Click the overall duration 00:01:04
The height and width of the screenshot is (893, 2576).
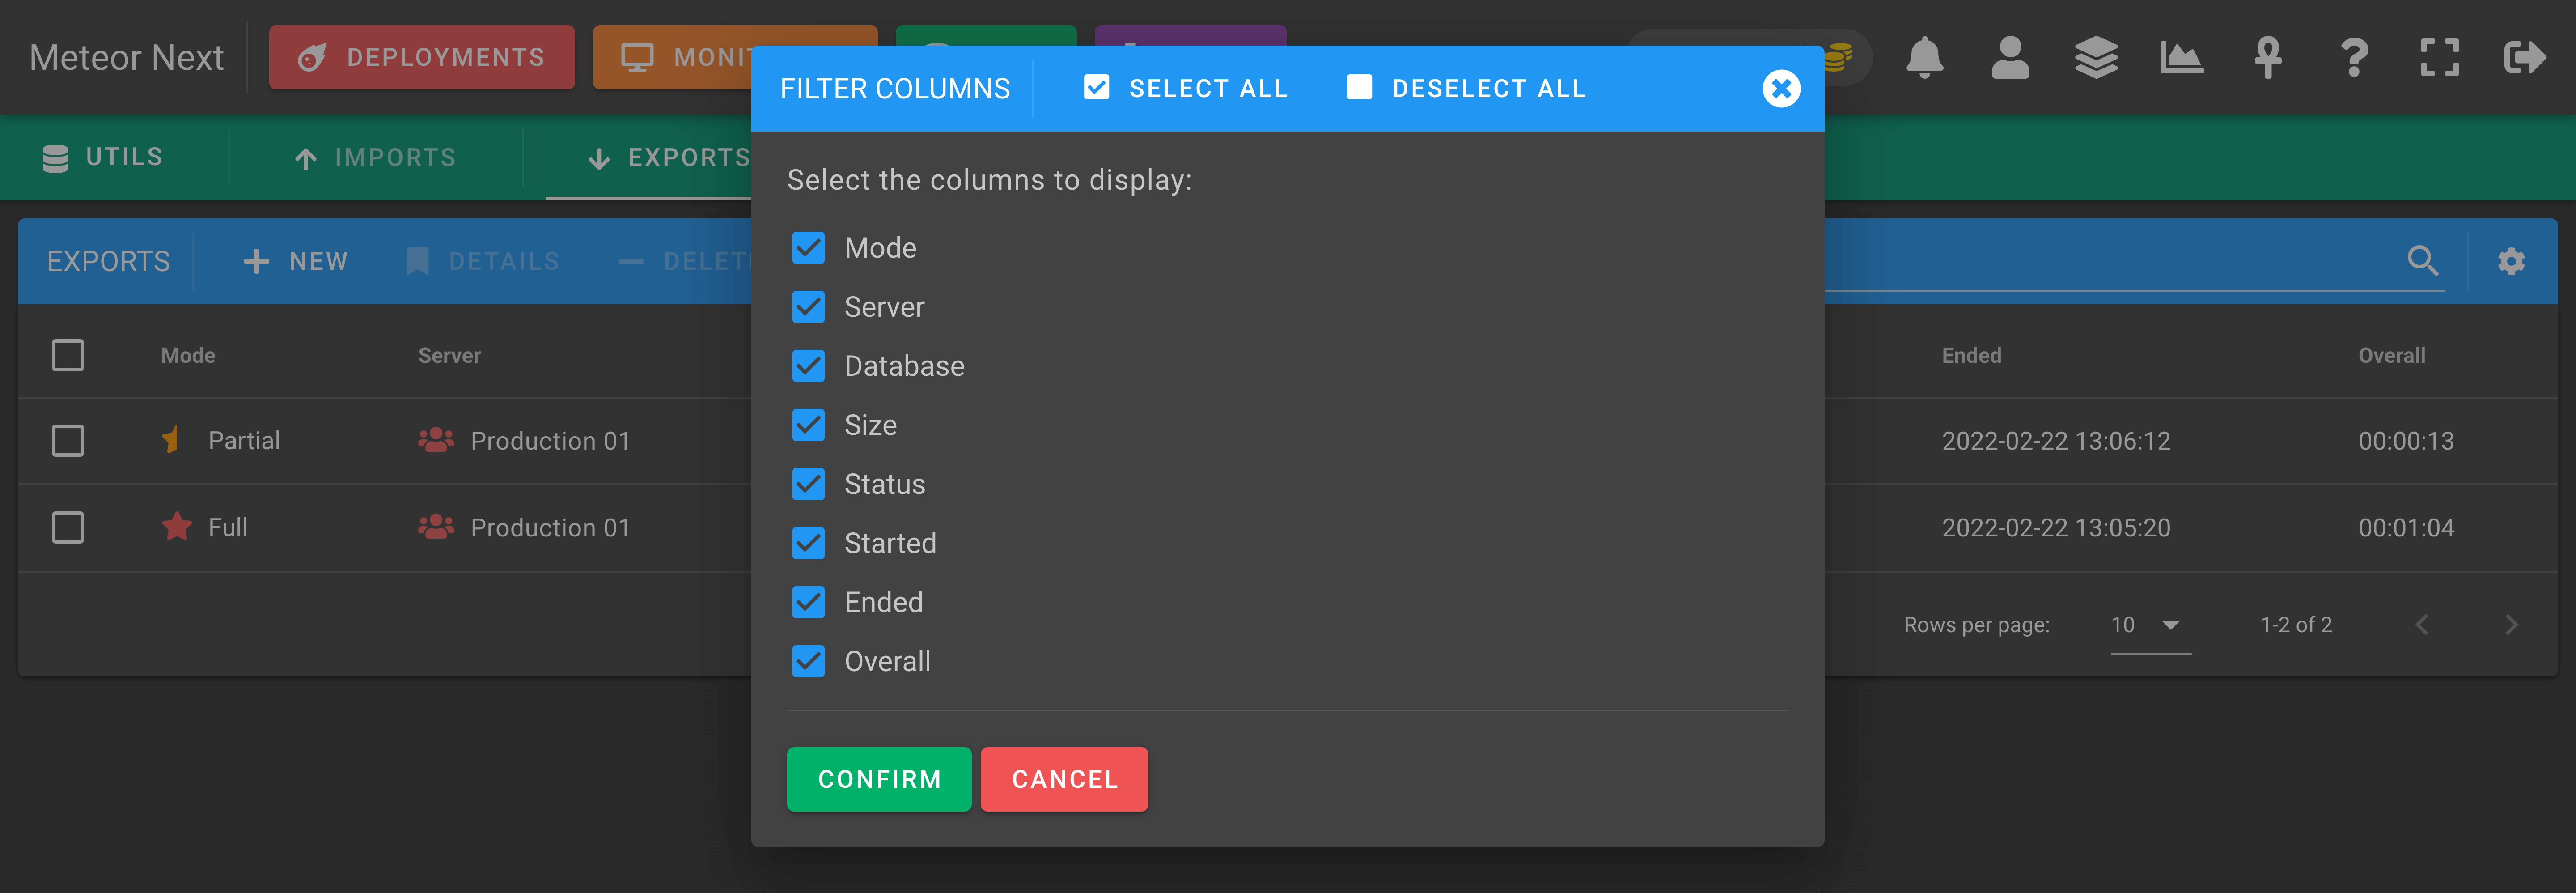2406,527
